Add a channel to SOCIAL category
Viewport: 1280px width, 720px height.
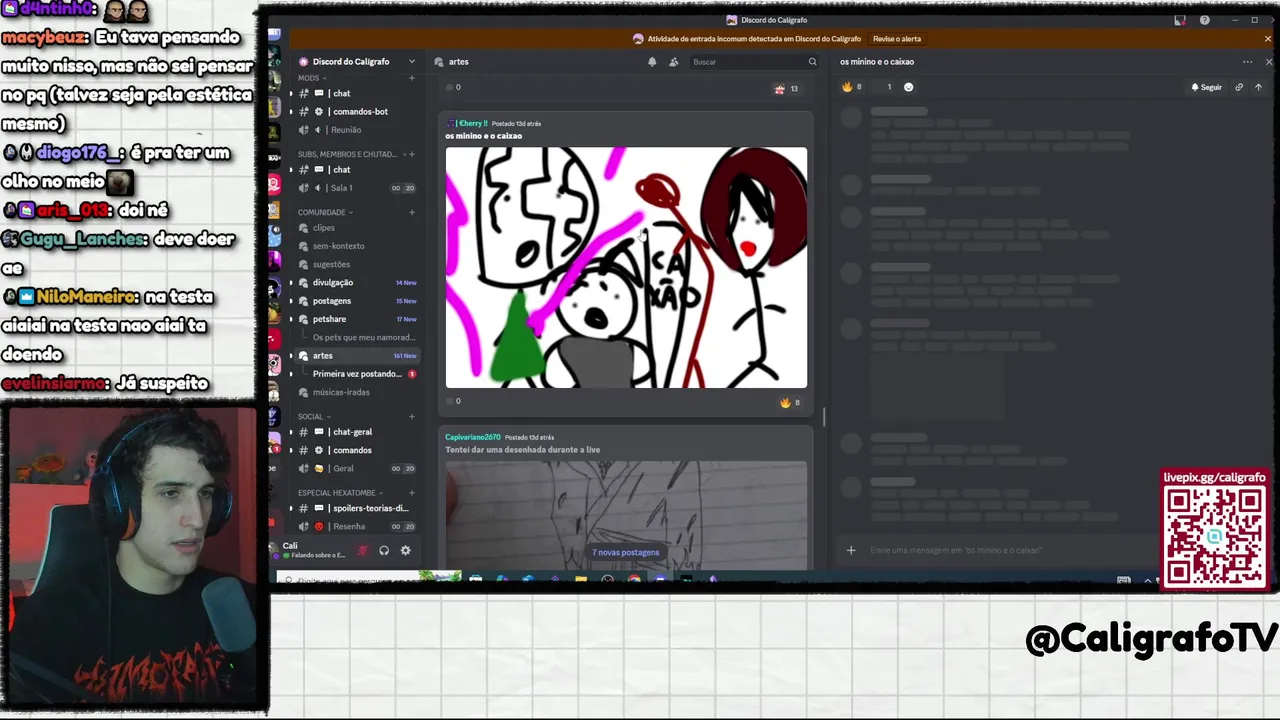(411, 416)
